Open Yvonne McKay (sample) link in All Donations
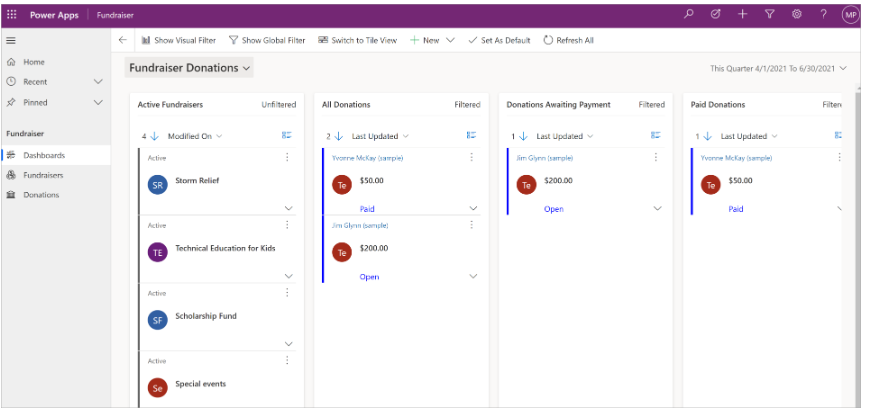This screenshot has height=417, width=871. [368, 158]
